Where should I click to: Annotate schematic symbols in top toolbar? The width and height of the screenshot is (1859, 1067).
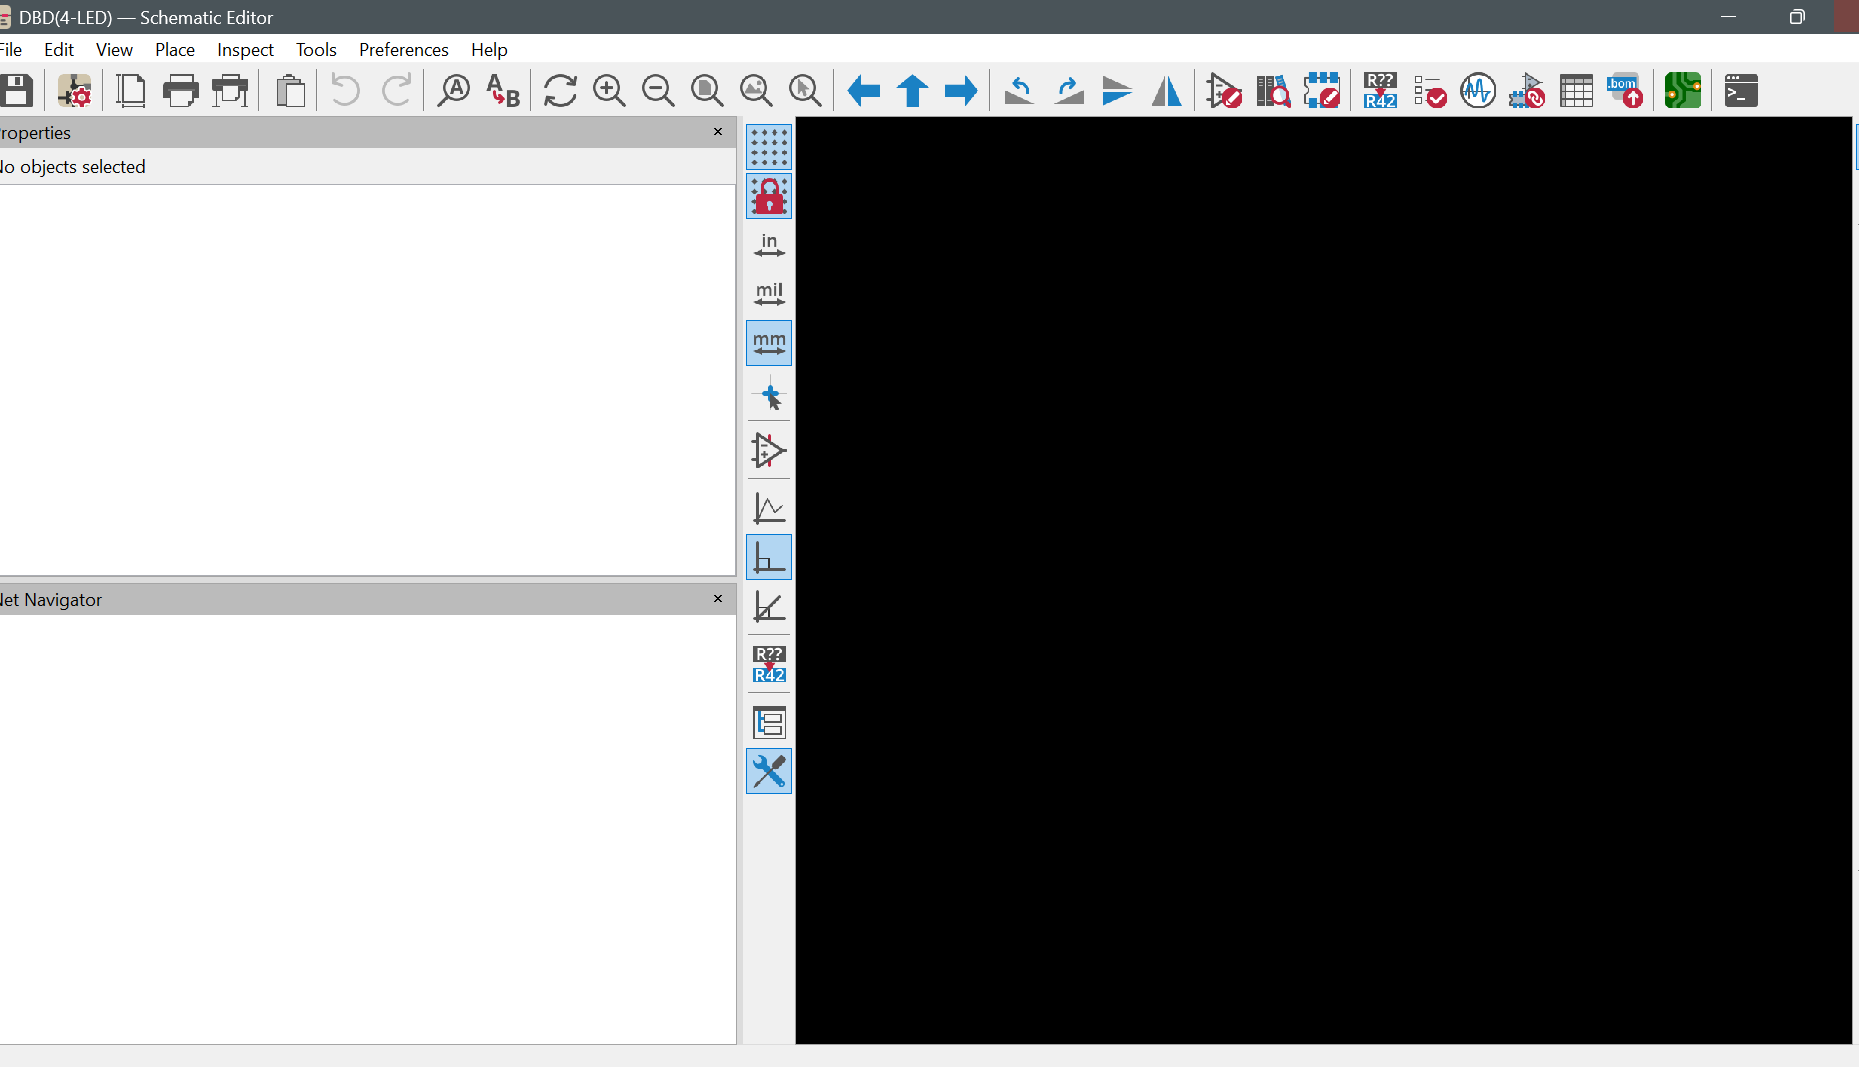(x=1380, y=91)
